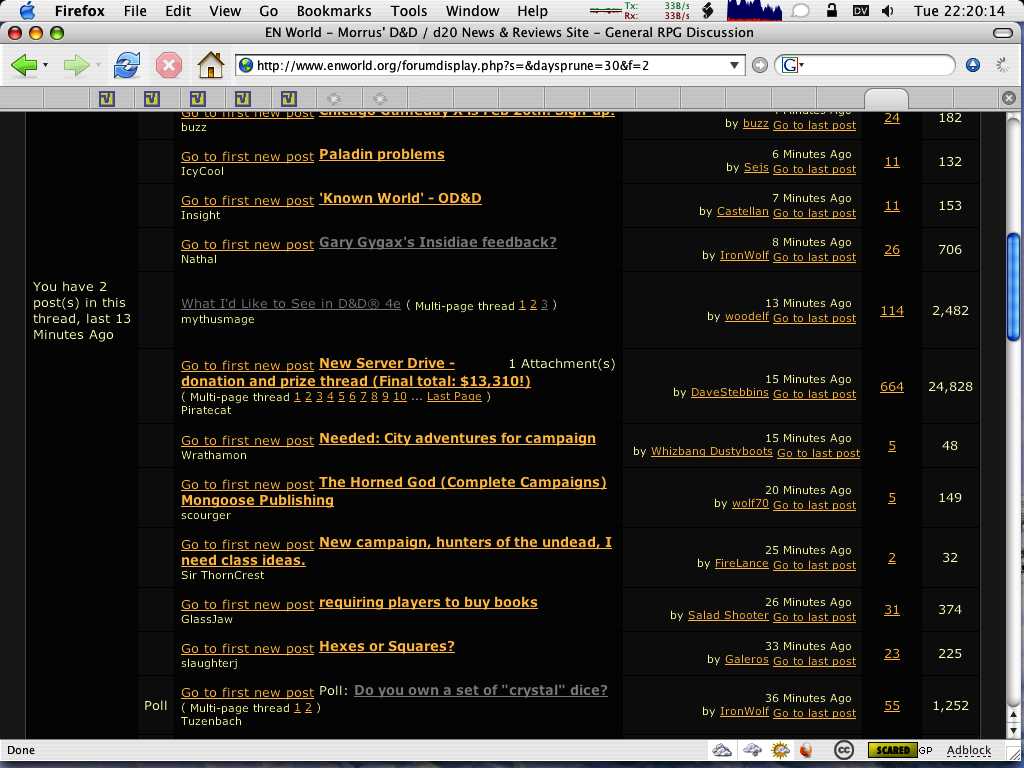Go to first new post of 'The Horned God' thread
The width and height of the screenshot is (1024, 768).
248,485
